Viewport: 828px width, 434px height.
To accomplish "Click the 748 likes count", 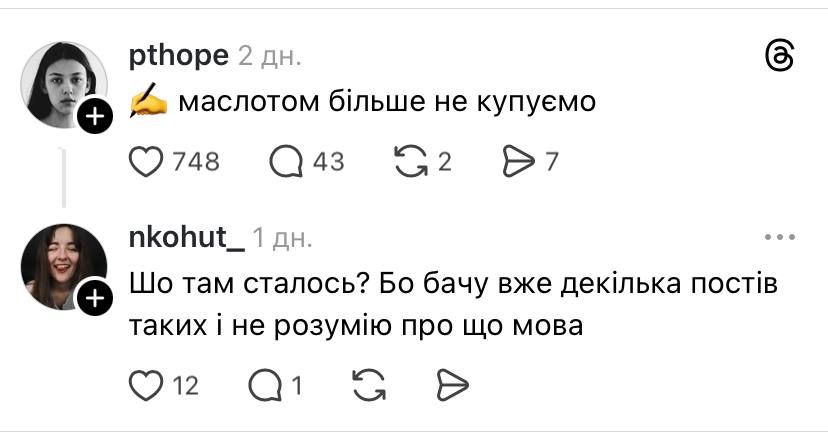I will click(x=197, y=161).
